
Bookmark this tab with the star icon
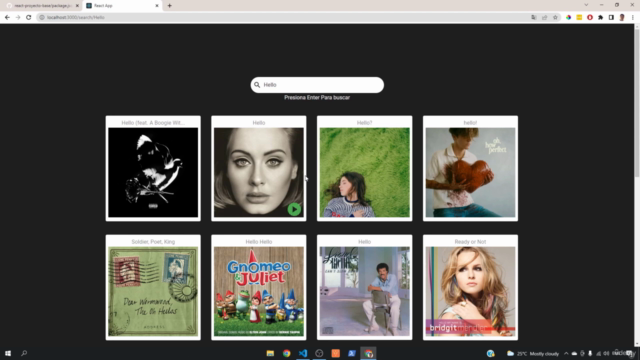(x=555, y=17)
